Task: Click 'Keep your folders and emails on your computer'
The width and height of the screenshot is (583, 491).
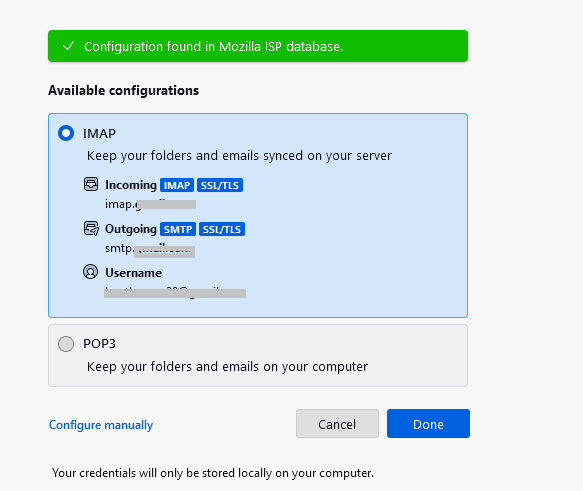Action: 227,367
